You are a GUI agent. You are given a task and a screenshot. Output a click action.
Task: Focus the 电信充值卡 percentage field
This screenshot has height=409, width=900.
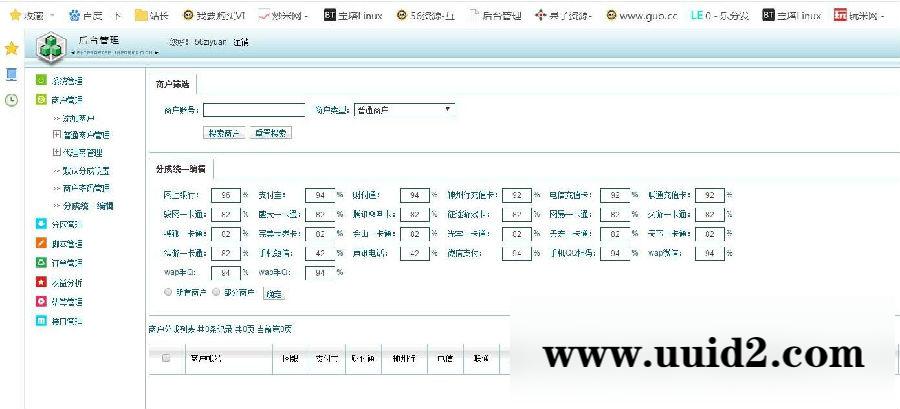tap(615, 196)
